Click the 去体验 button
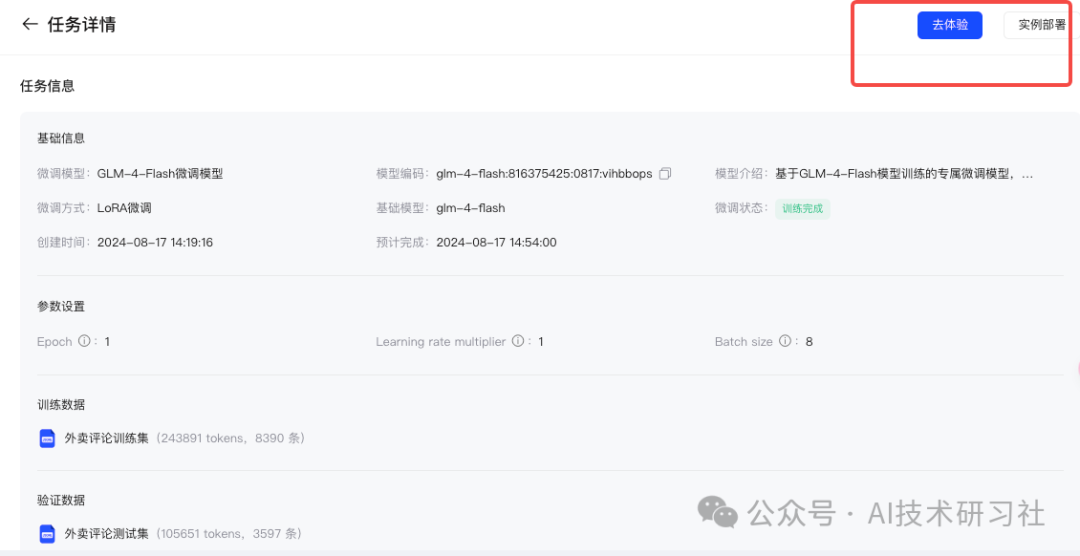Viewport: 1080px width, 556px height. point(950,25)
